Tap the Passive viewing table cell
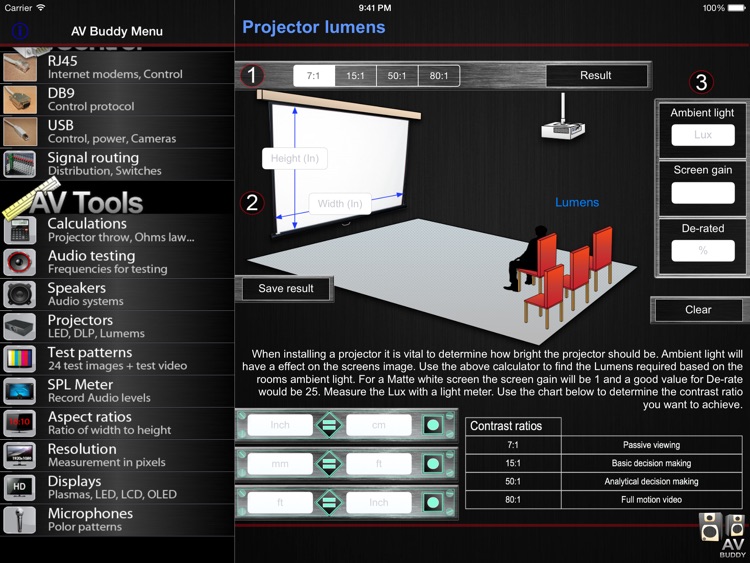 651,445
